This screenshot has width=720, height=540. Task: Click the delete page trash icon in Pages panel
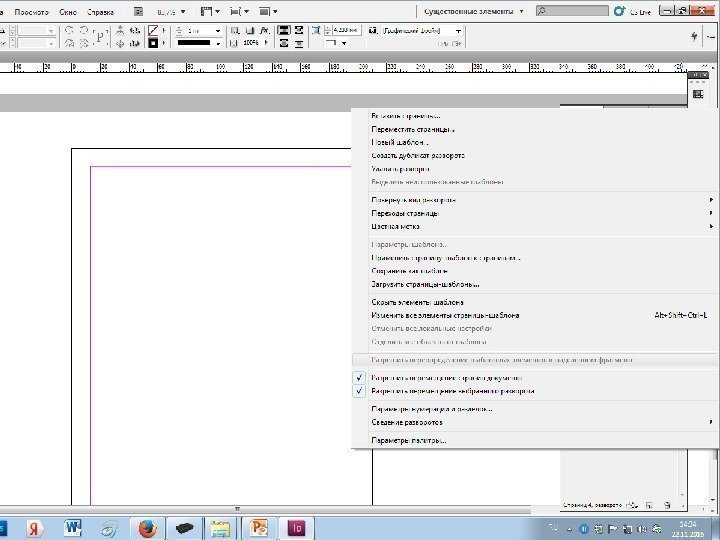(667, 505)
